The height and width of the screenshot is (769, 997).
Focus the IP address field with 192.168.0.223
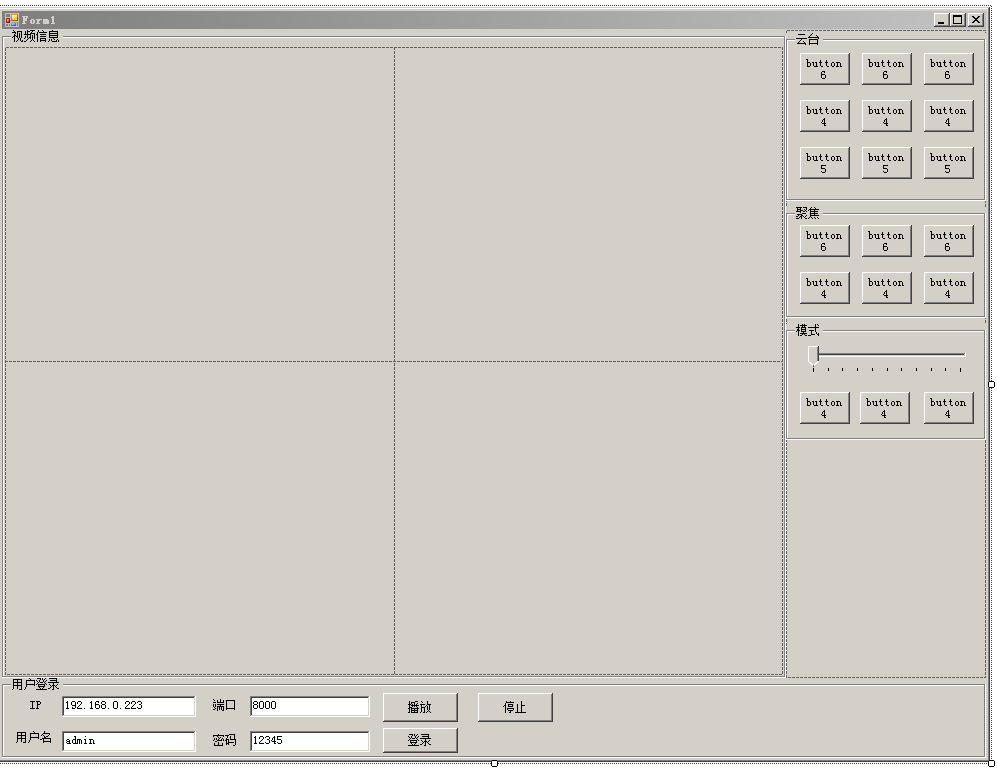(x=128, y=706)
